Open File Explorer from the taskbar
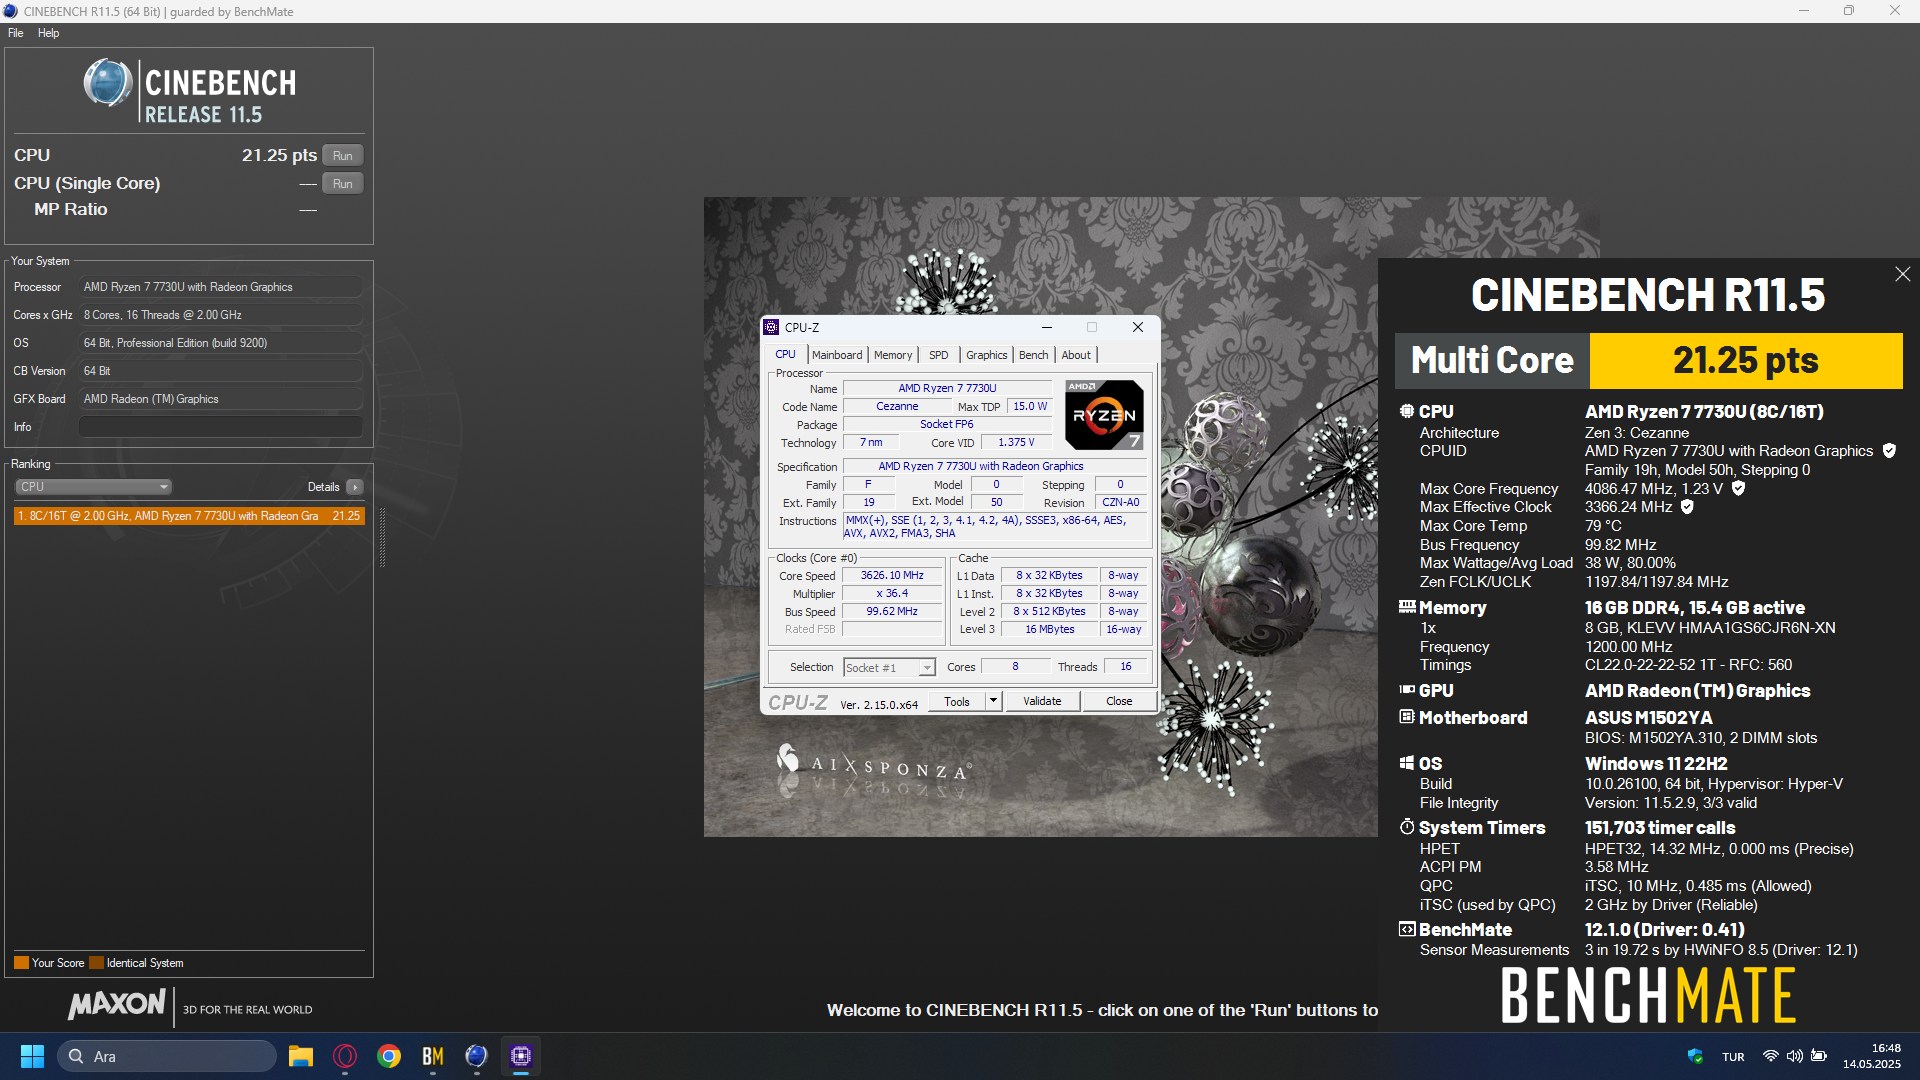 301,1057
